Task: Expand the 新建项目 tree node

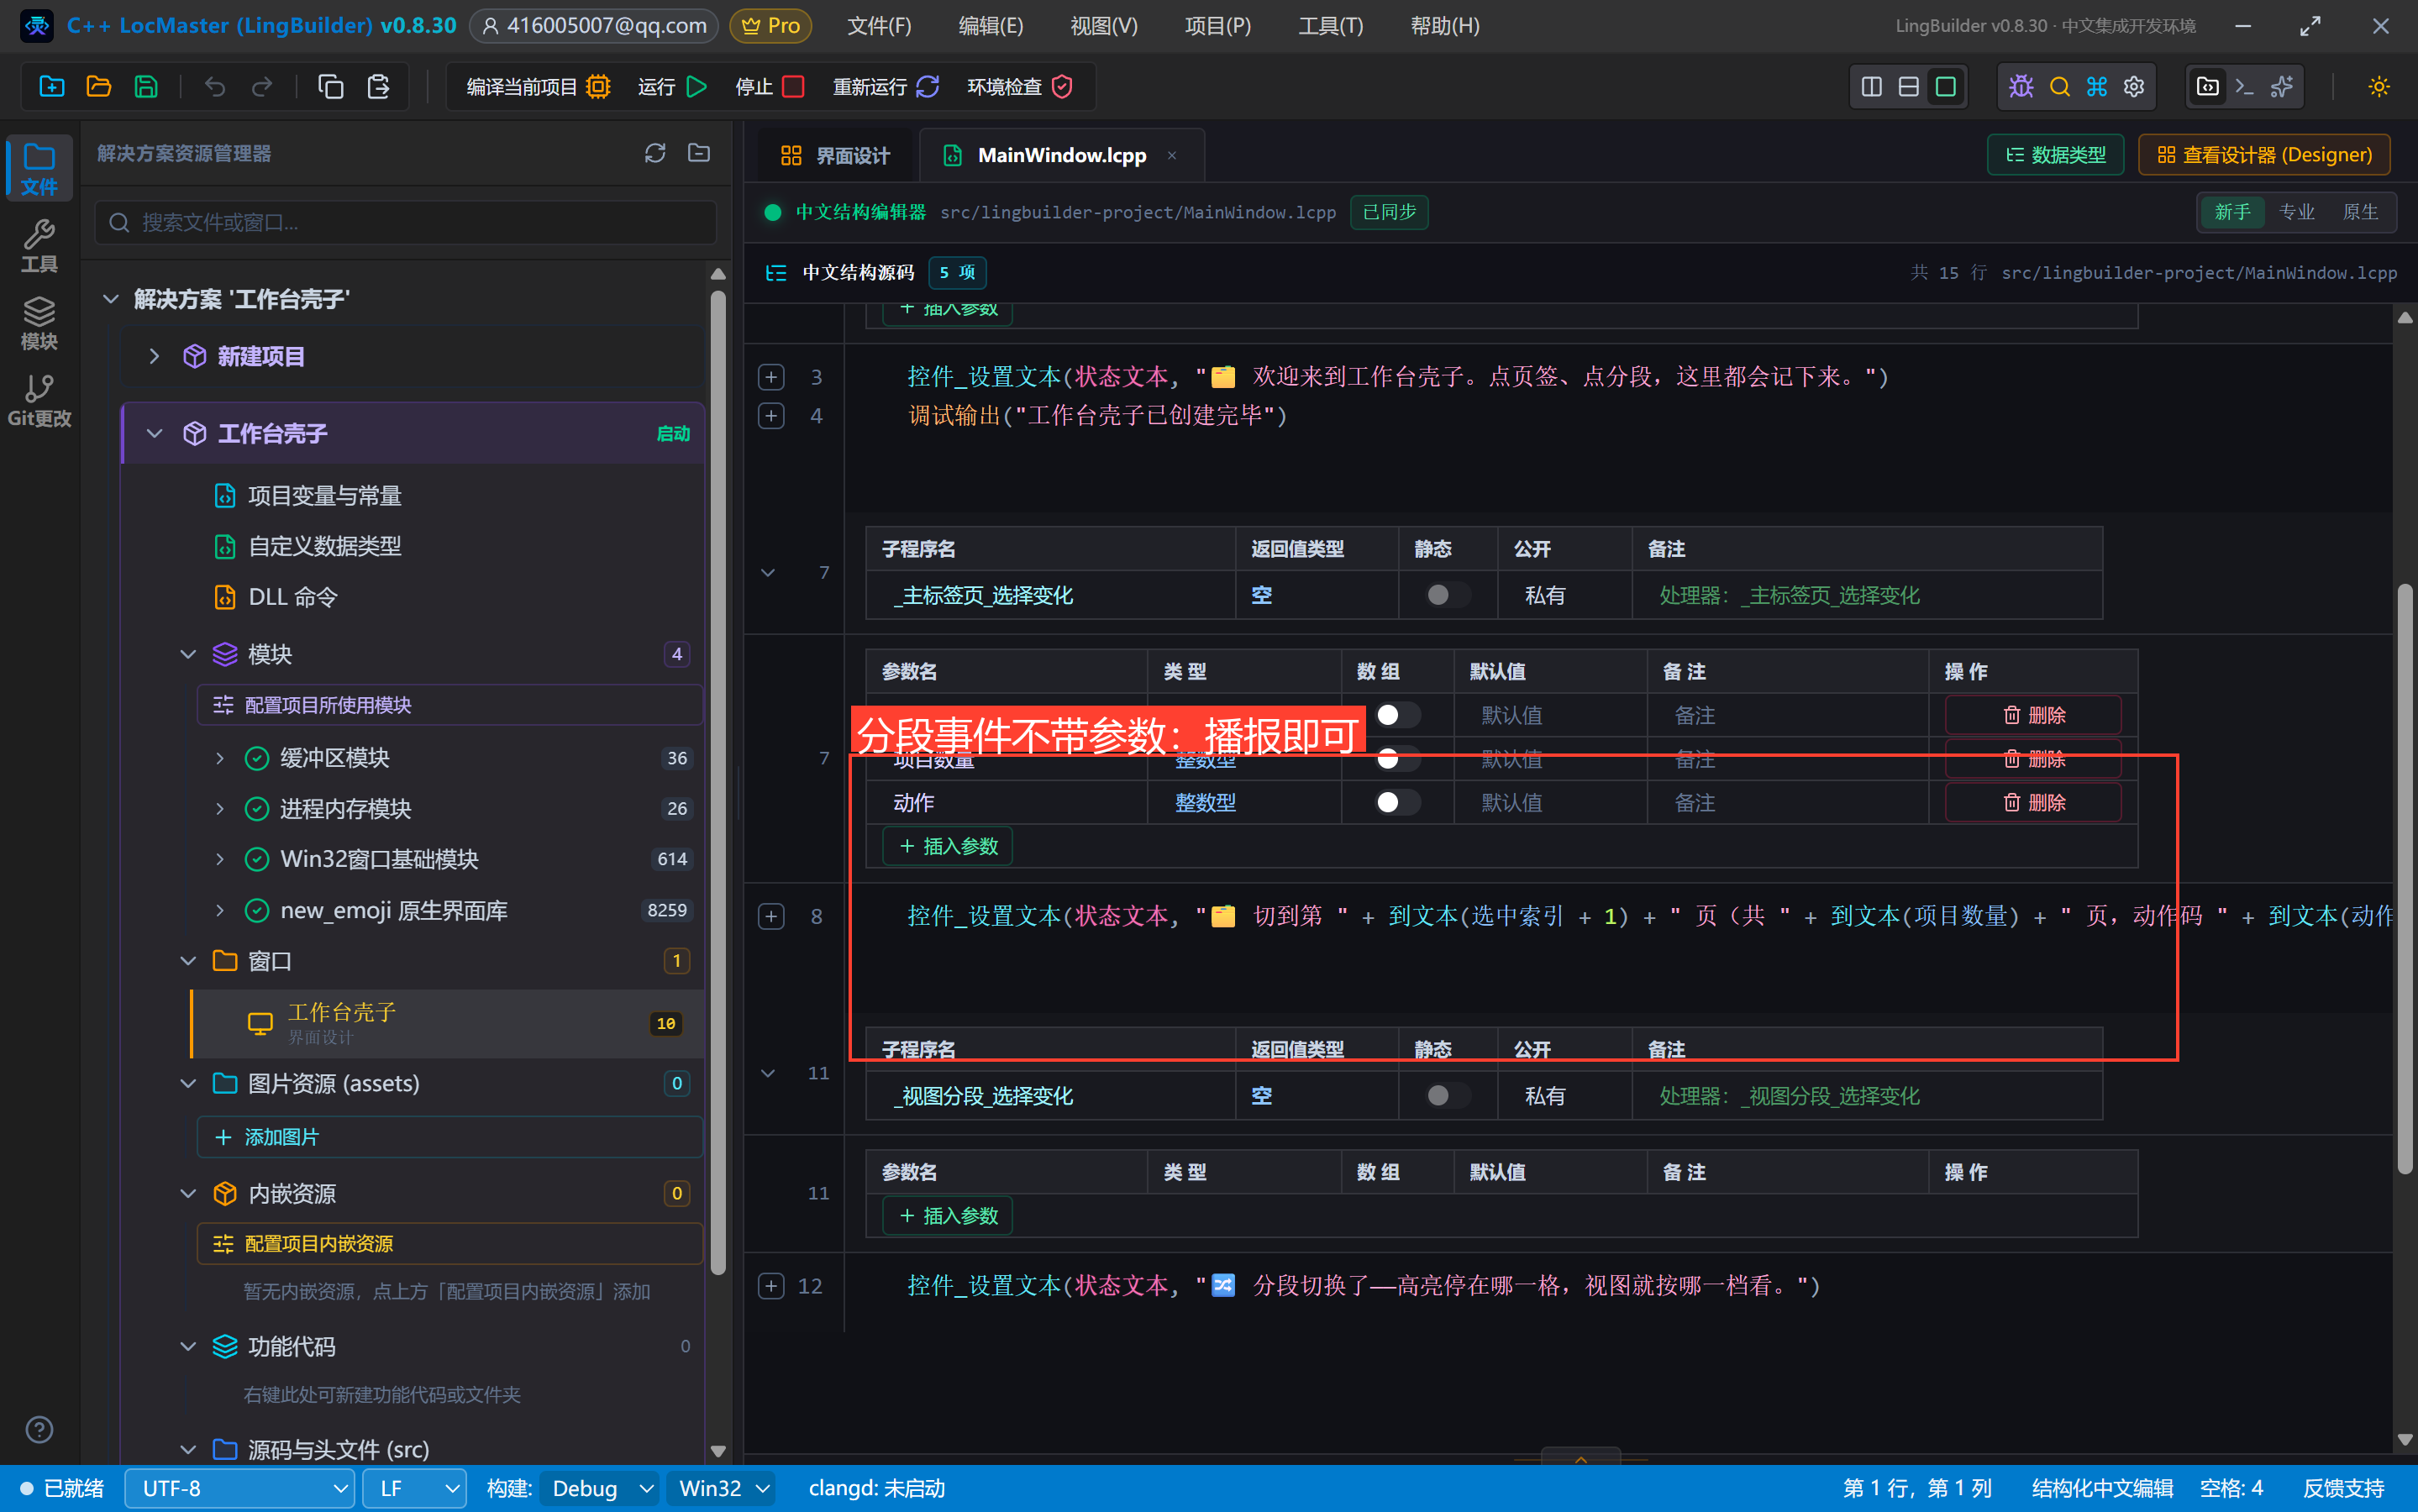Action: [154, 356]
